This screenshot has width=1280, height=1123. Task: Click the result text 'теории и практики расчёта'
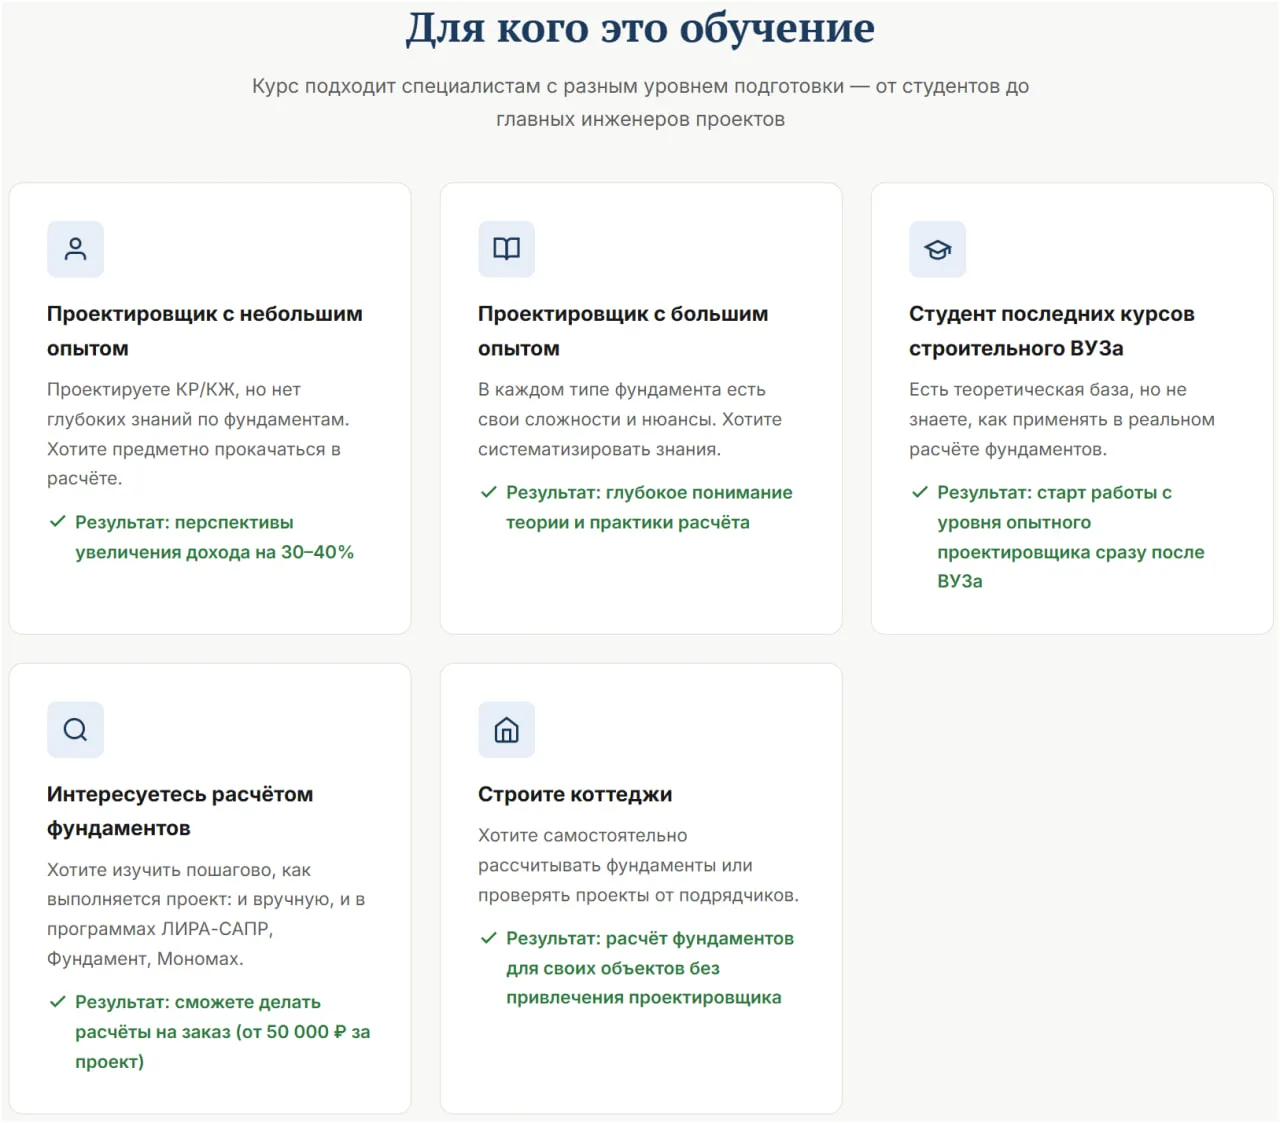[628, 522]
